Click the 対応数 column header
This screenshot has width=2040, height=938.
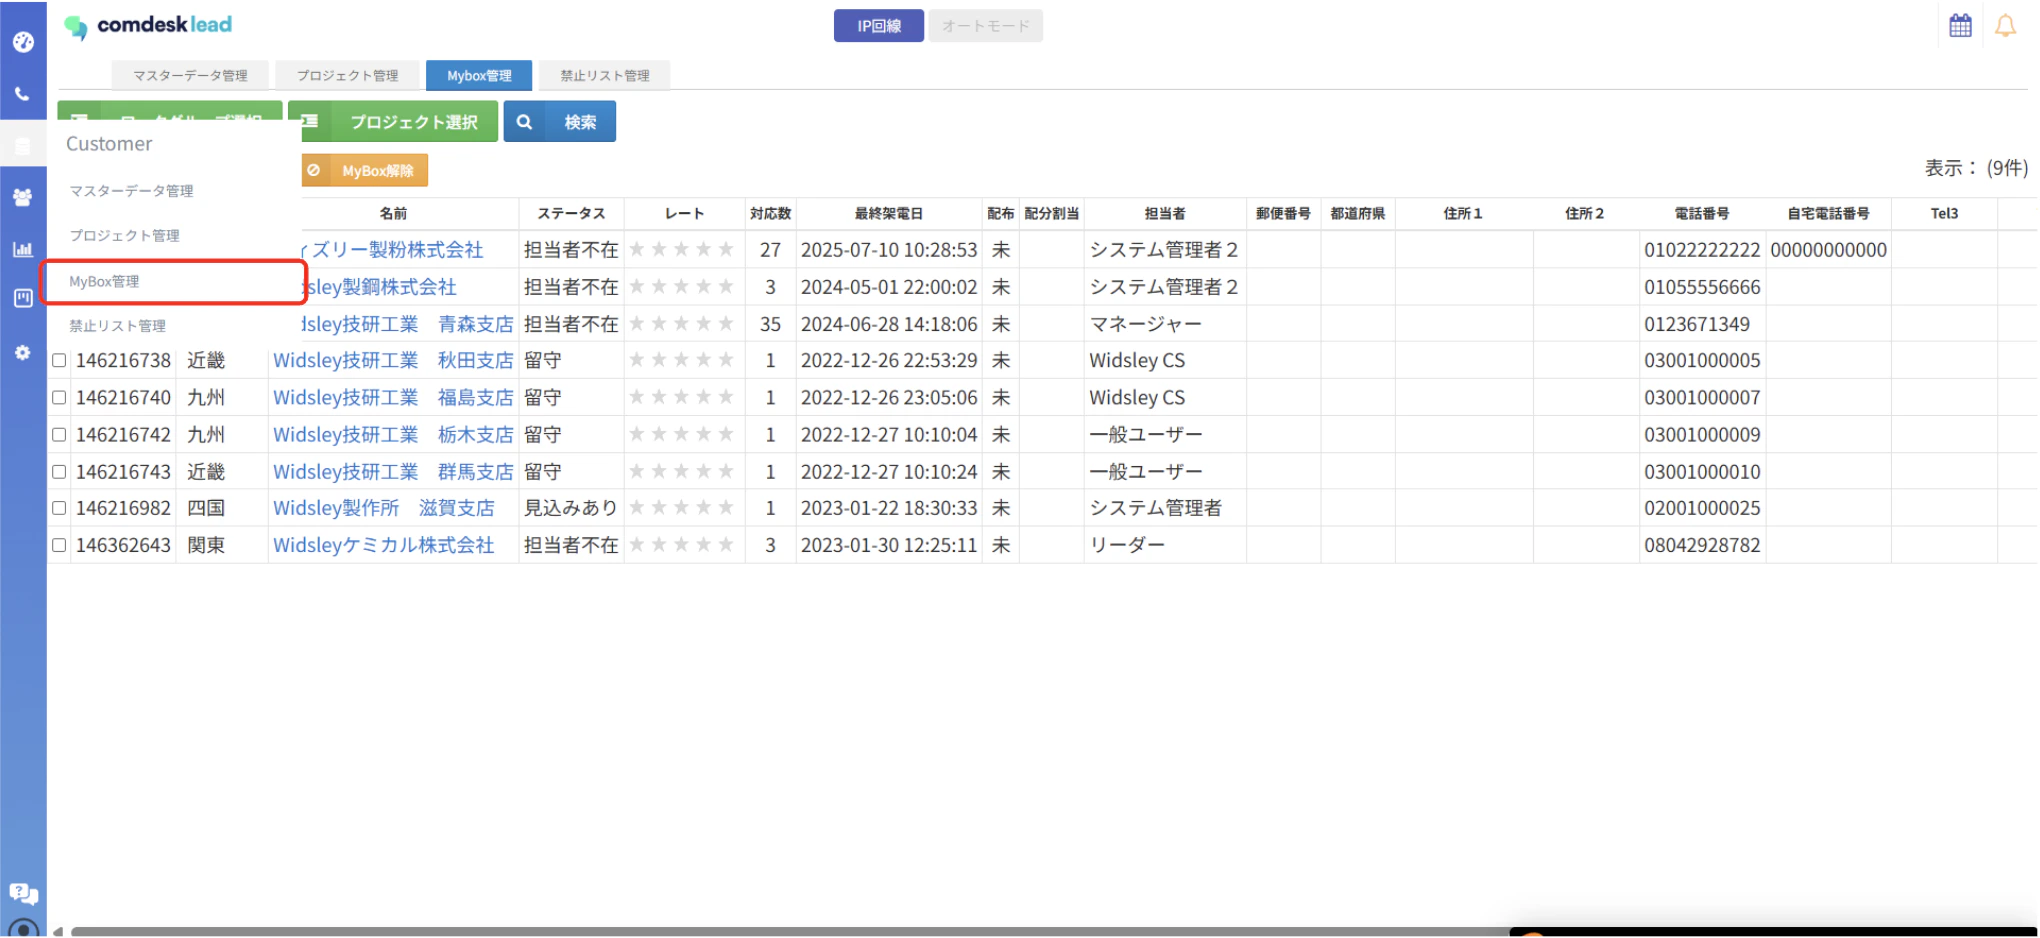click(x=770, y=213)
